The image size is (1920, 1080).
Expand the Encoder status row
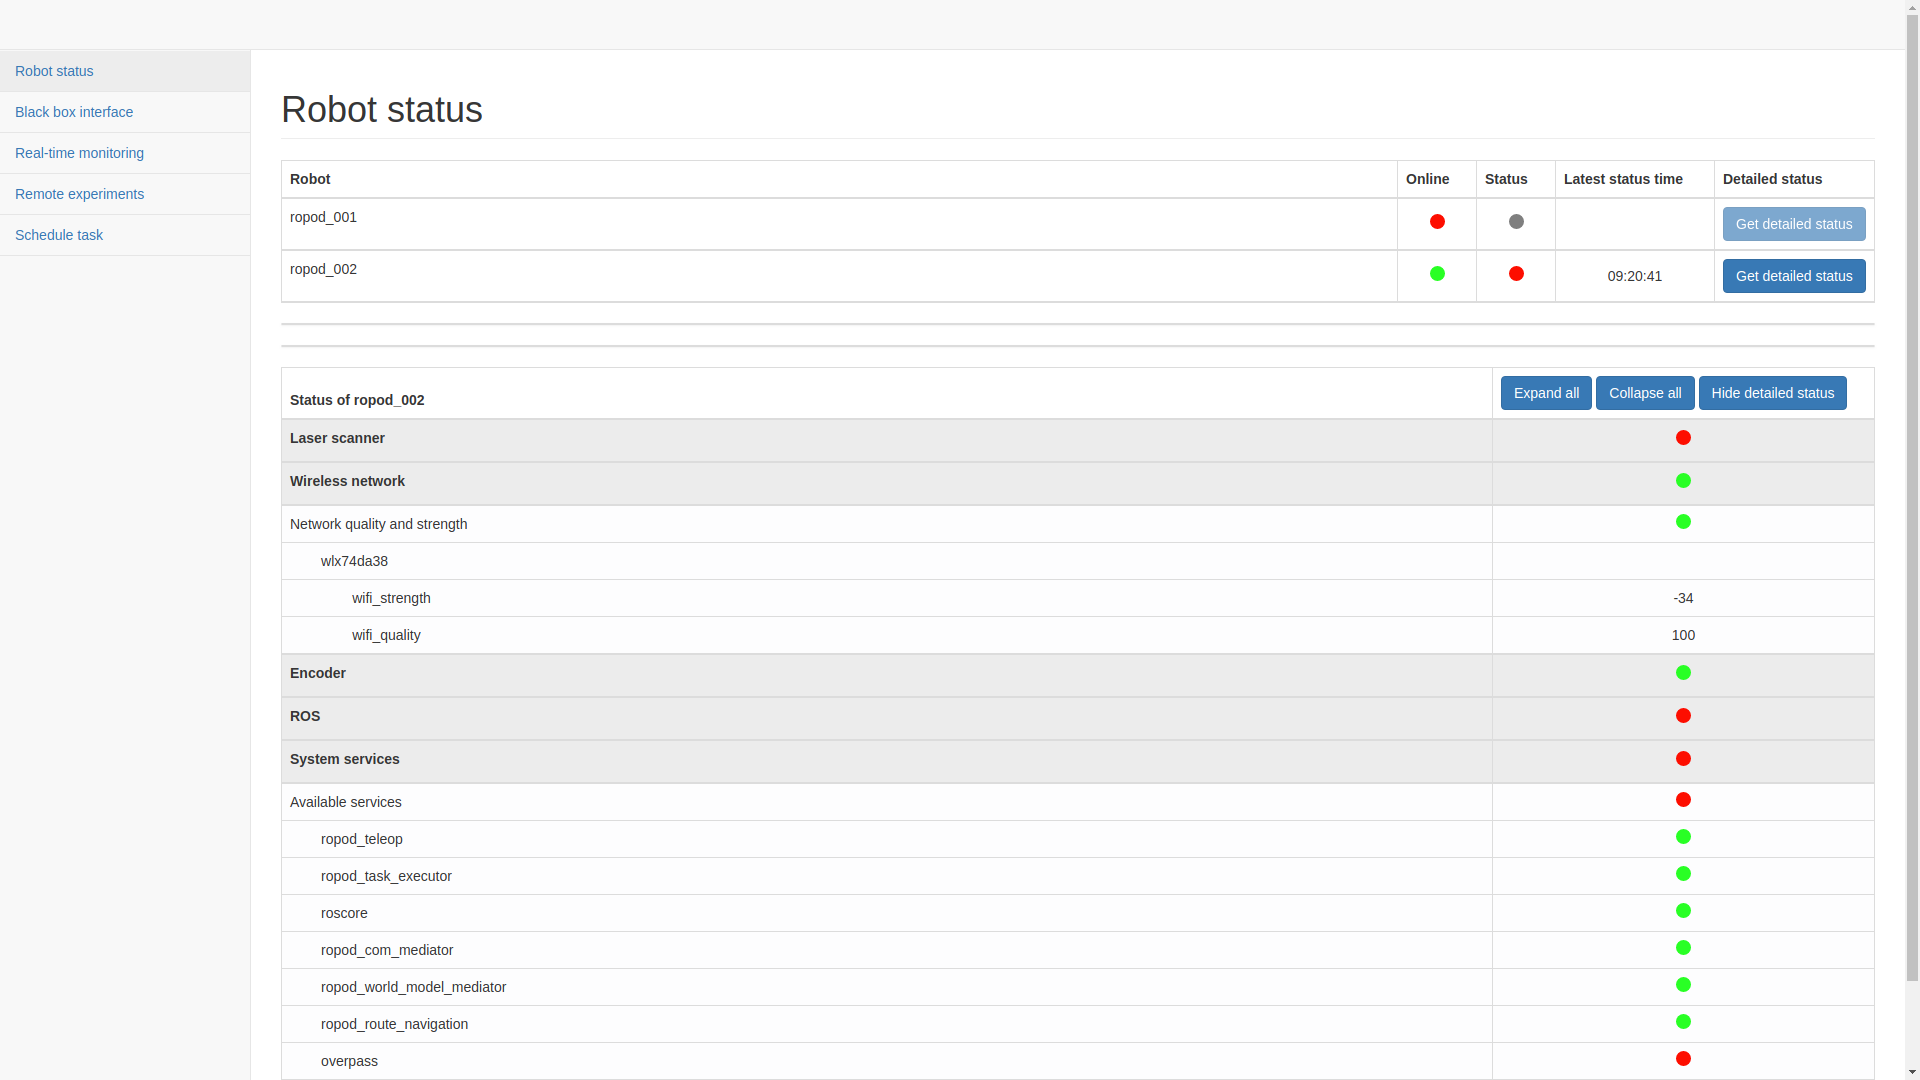318,674
